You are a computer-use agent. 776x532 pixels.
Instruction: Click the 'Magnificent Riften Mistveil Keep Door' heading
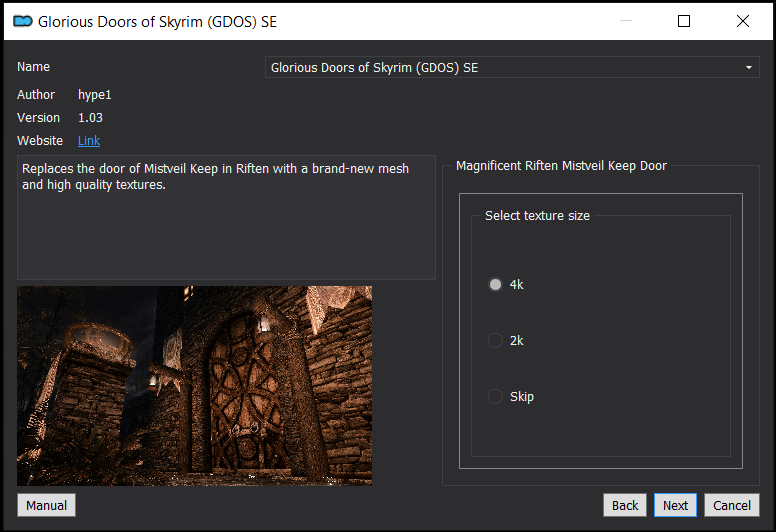(561, 166)
